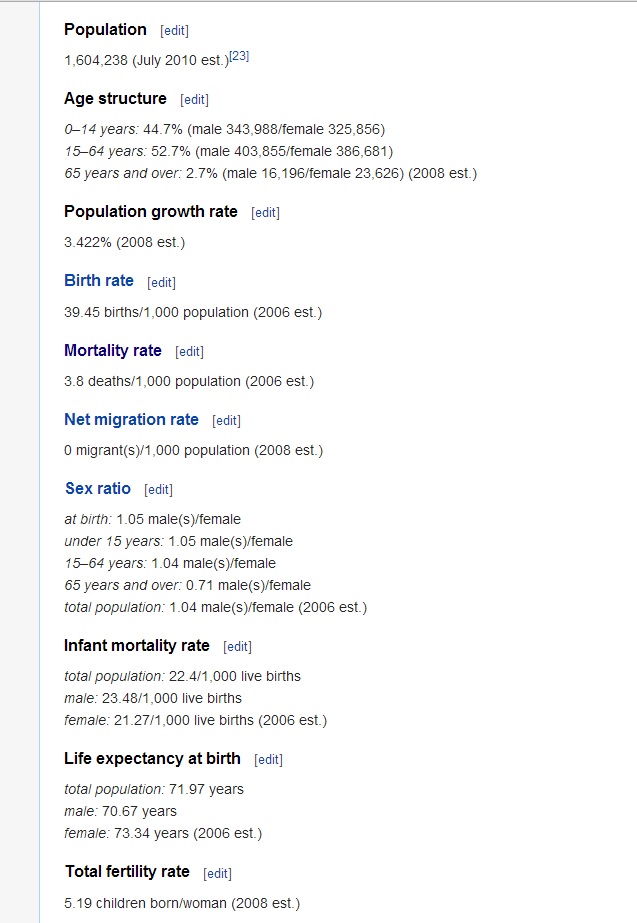This screenshot has height=923, width=637.
Task: Follow the Mortality rate heading link
Action: (x=113, y=350)
